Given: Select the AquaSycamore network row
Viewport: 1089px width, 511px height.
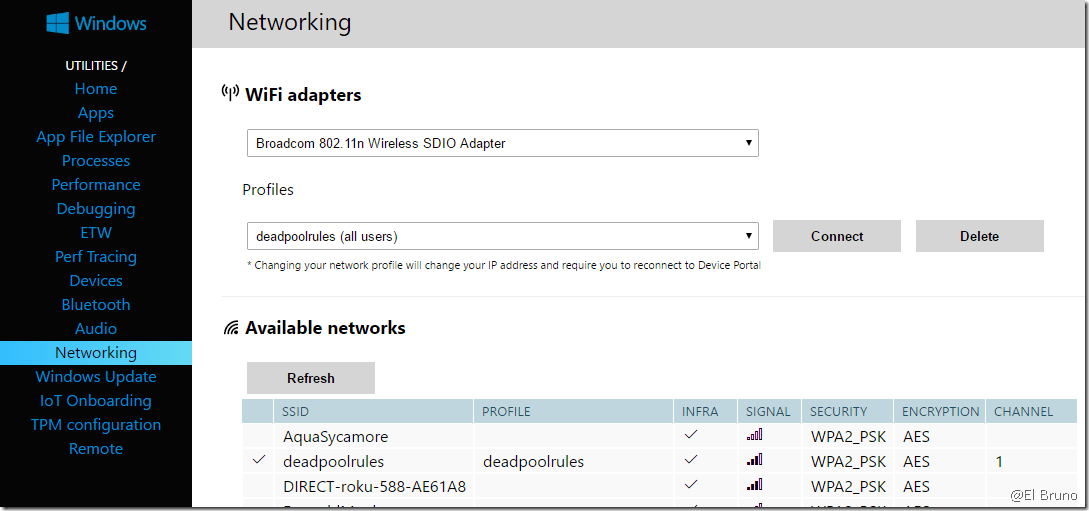Looking at the screenshot, I should click(335, 436).
